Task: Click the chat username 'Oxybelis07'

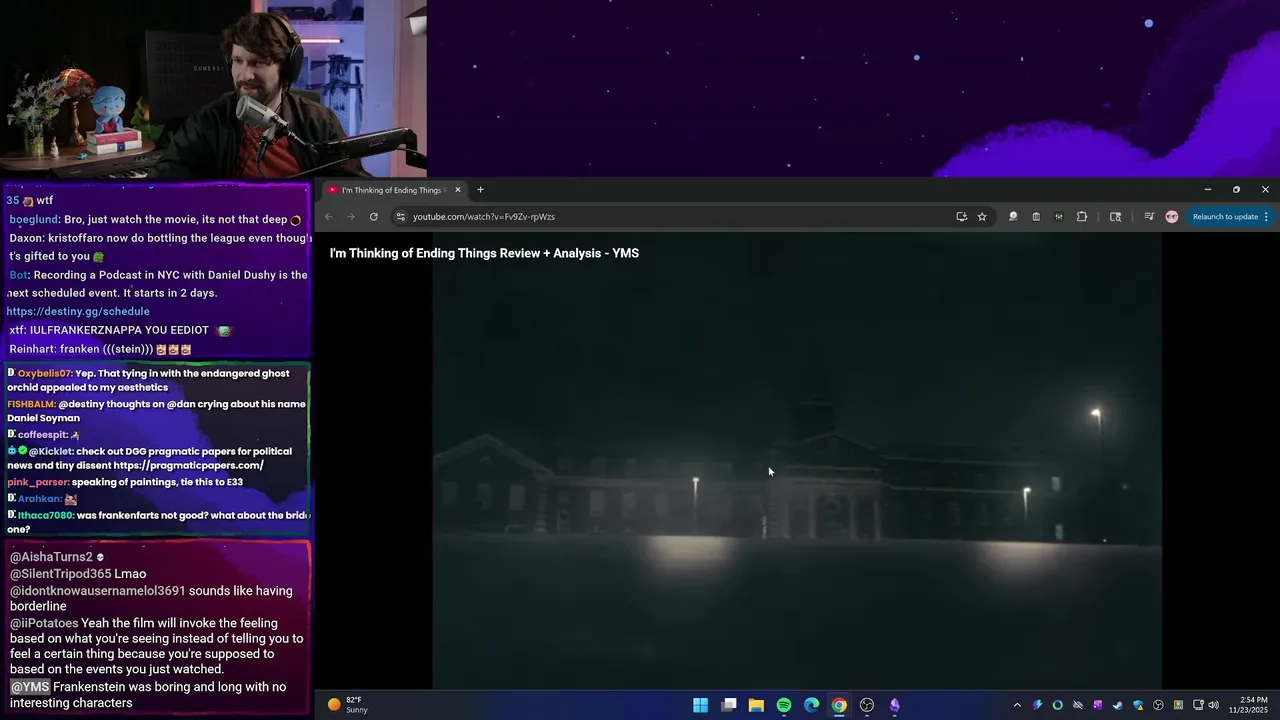Action: (x=44, y=373)
